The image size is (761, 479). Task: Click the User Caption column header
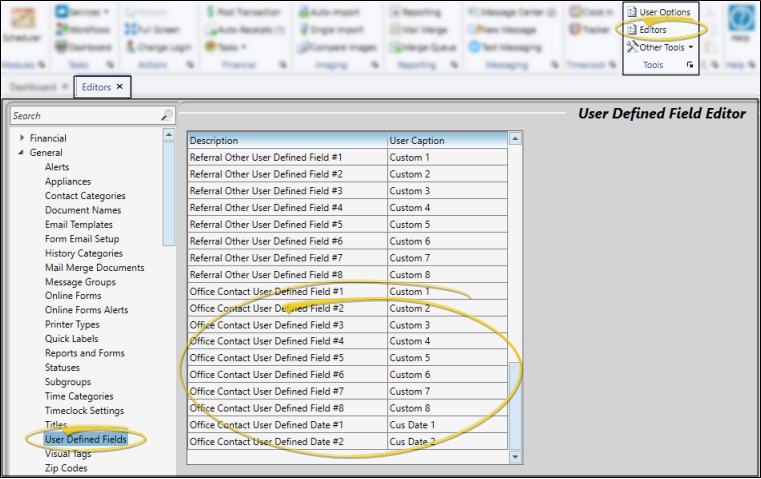pos(446,141)
